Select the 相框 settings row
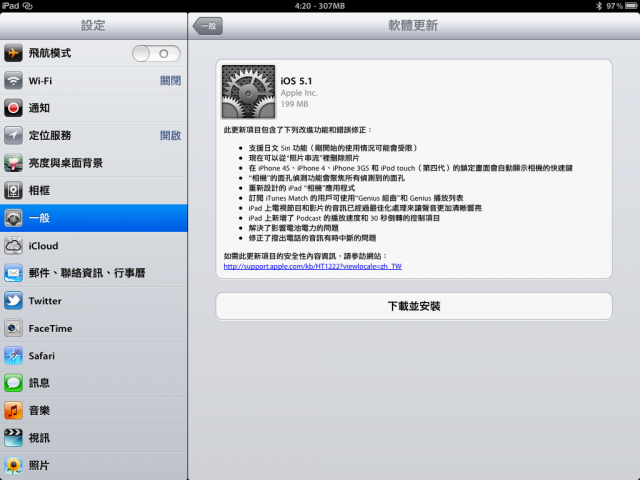 pyautogui.click(x=93, y=190)
